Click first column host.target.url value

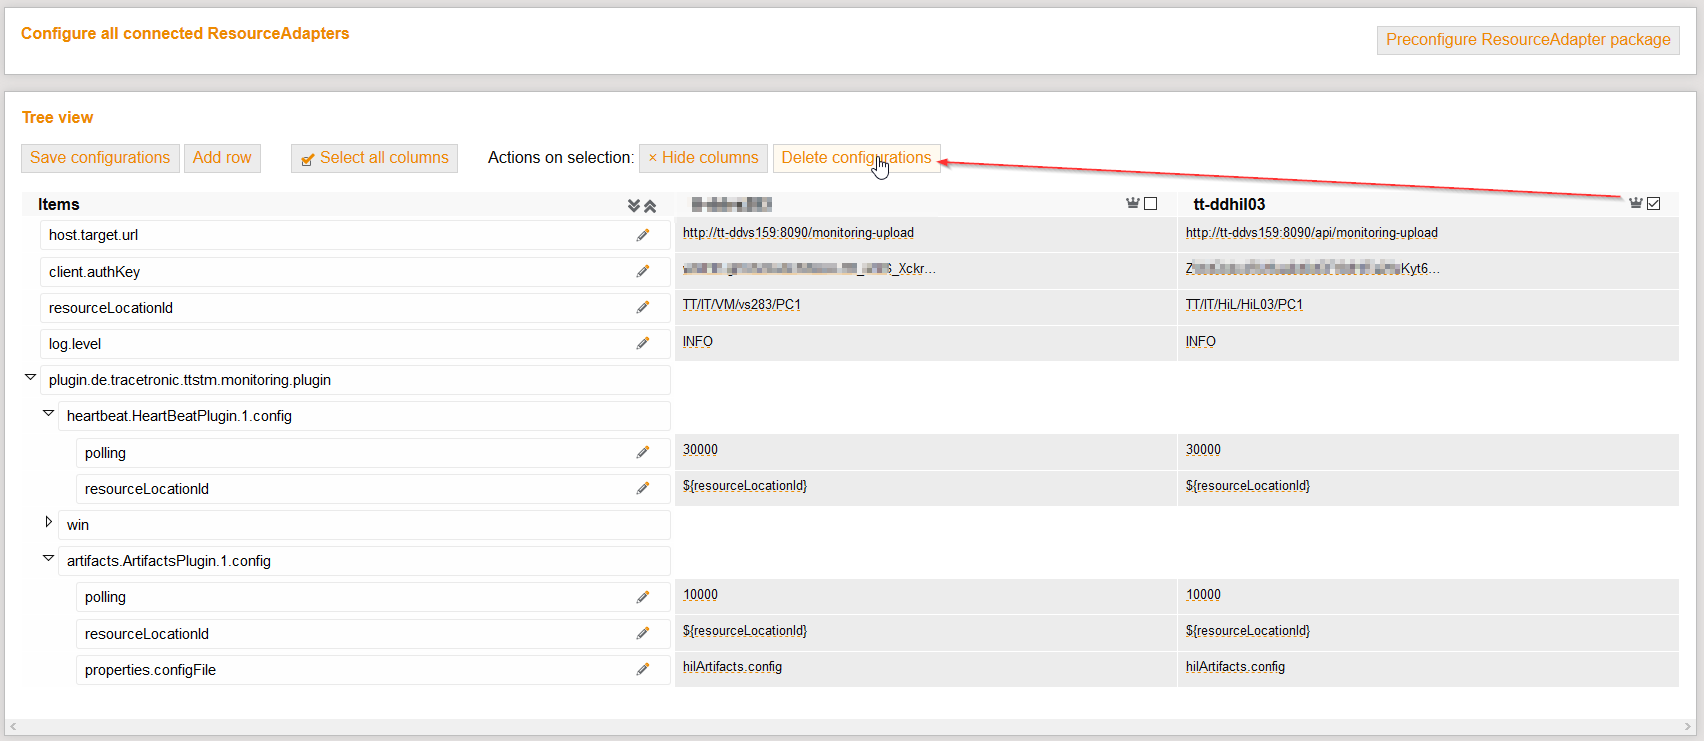tap(798, 233)
